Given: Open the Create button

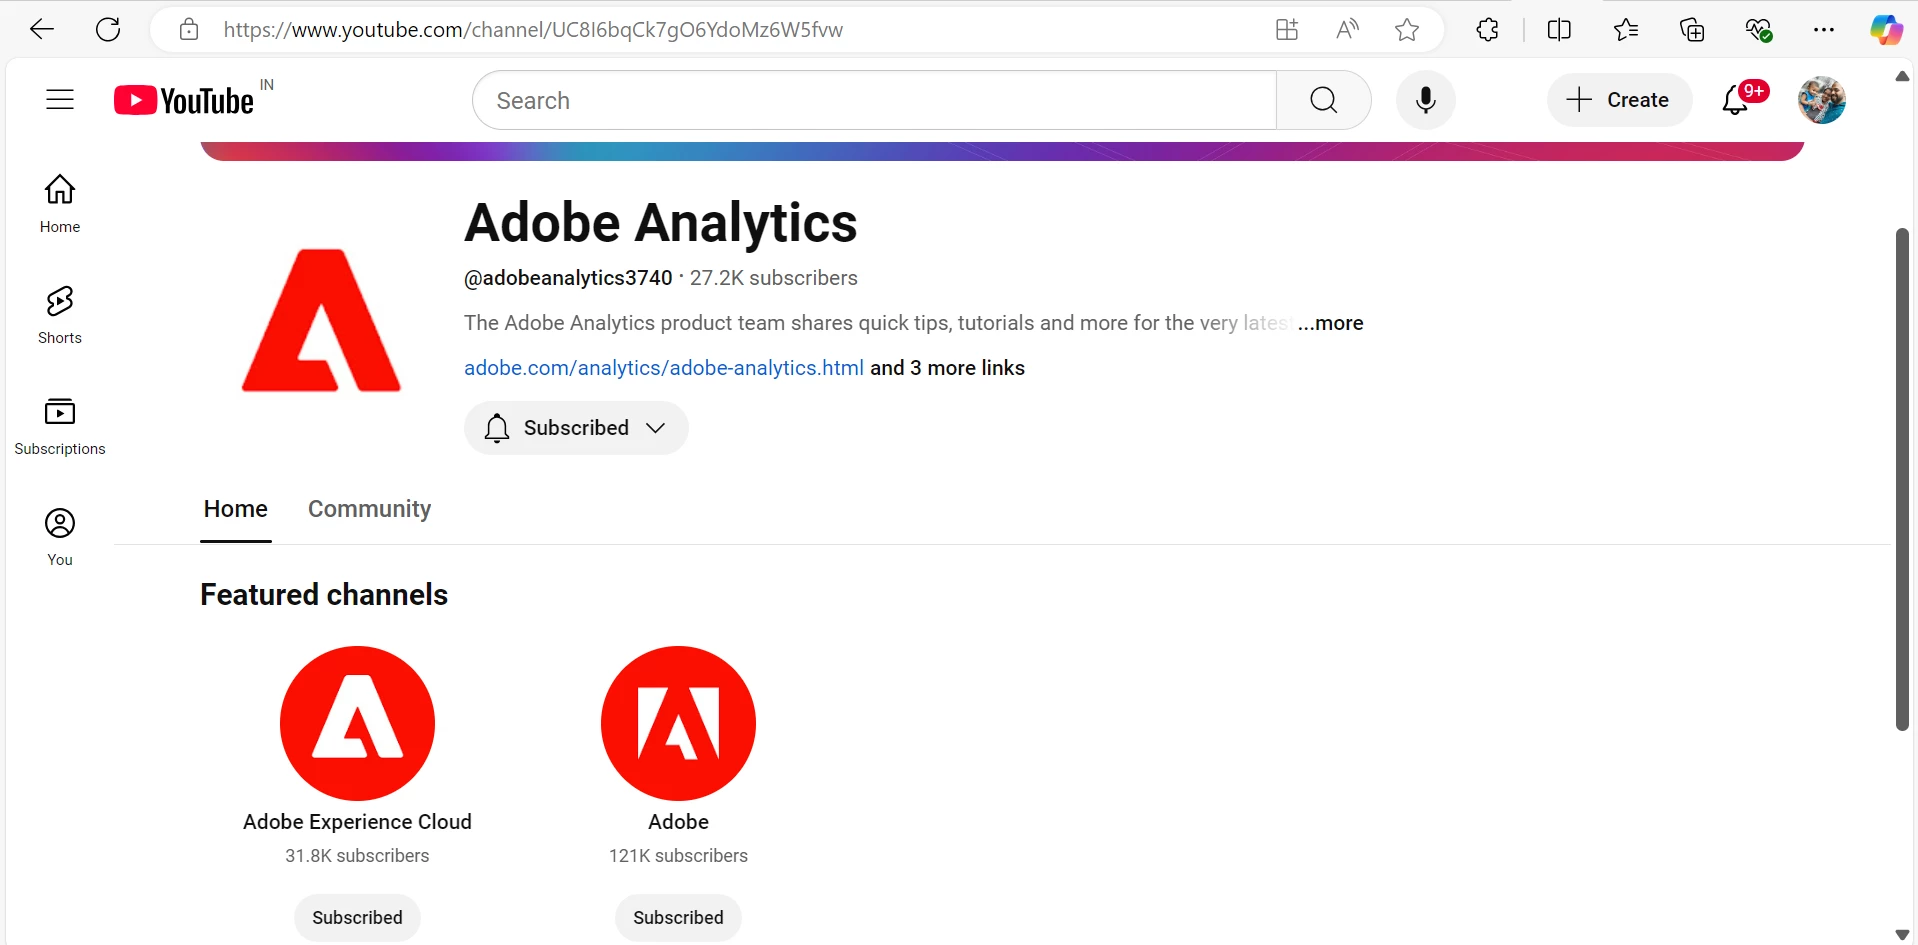Looking at the screenshot, I should point(1619,100).
